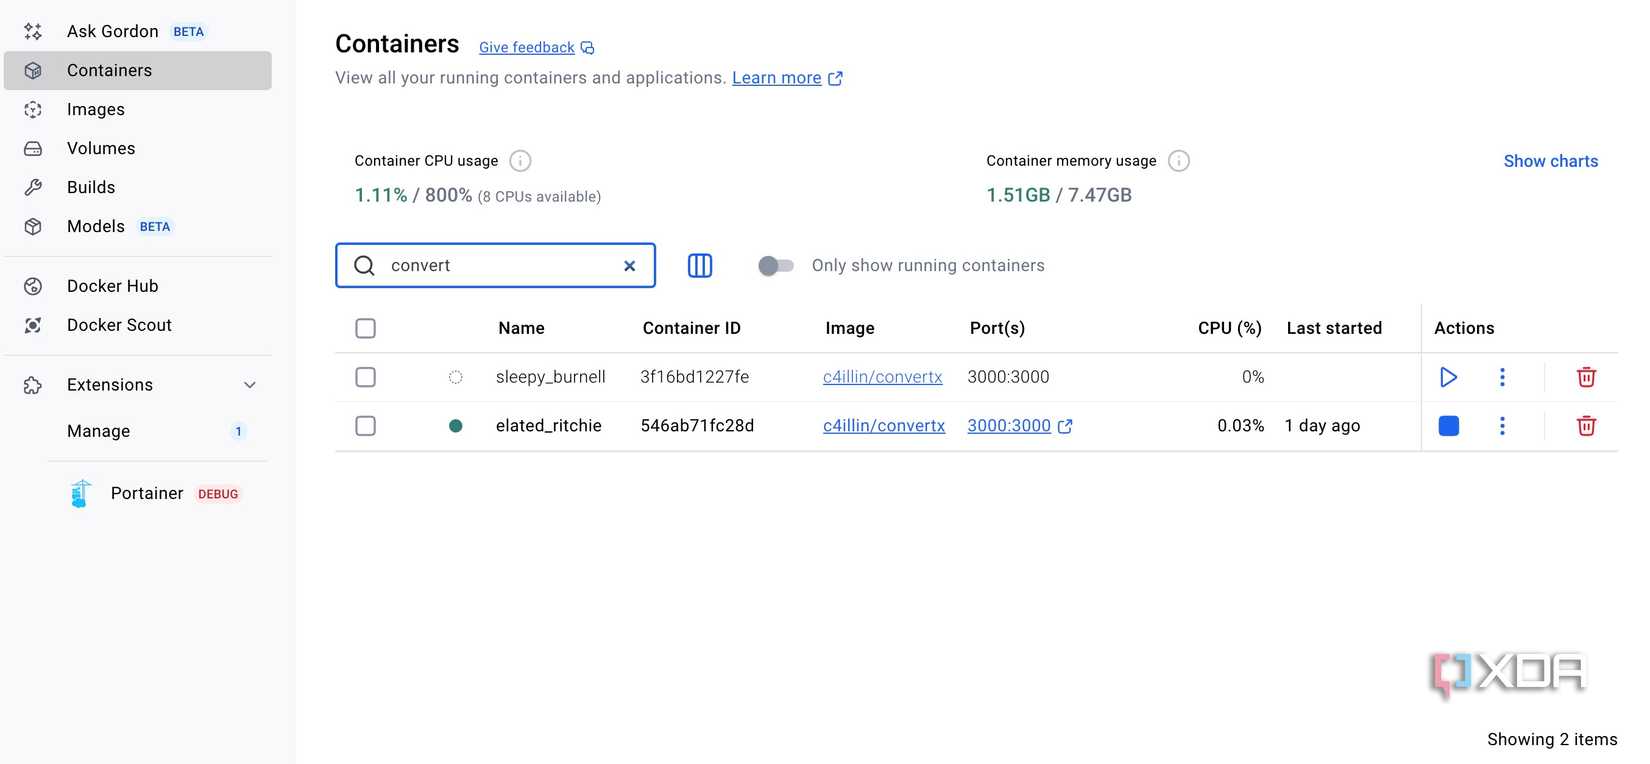The image size is (1650, 764).
Task: Select Containers in the sidebar
Action: (x=138, y=70)
